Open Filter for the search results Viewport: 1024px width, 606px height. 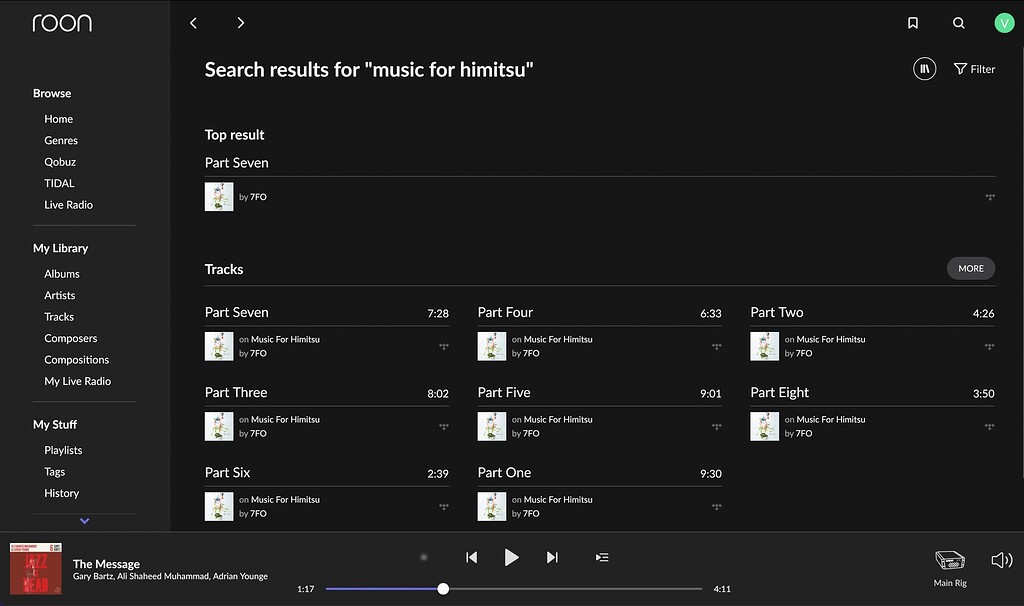(x=974, y=68)
